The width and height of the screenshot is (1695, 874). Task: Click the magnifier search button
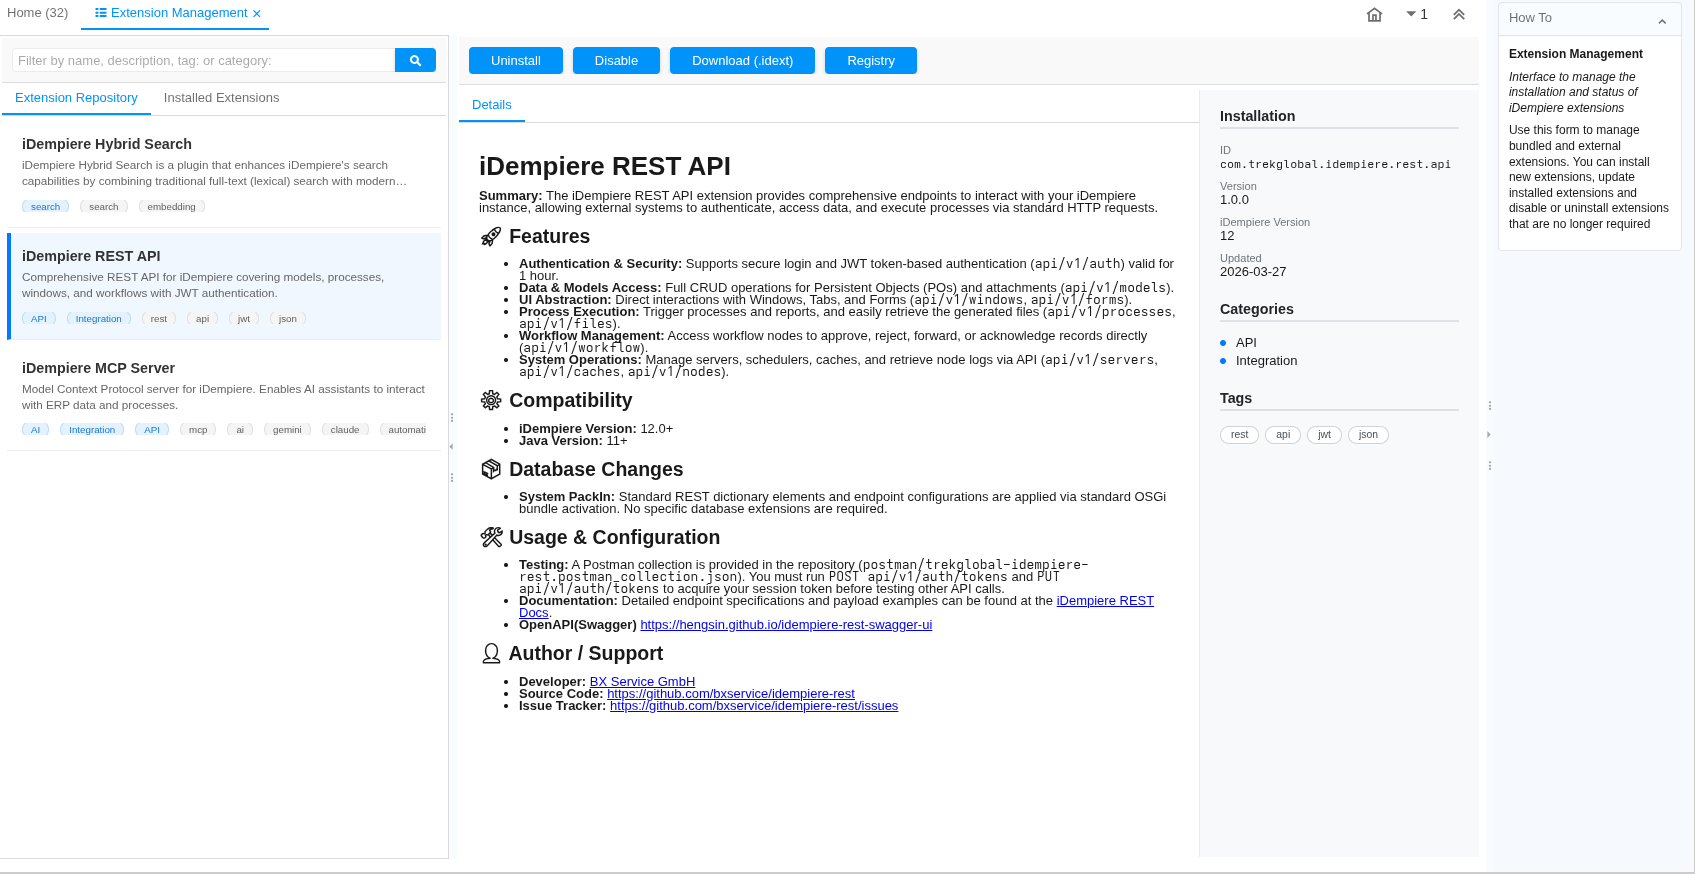coord(415,61)
